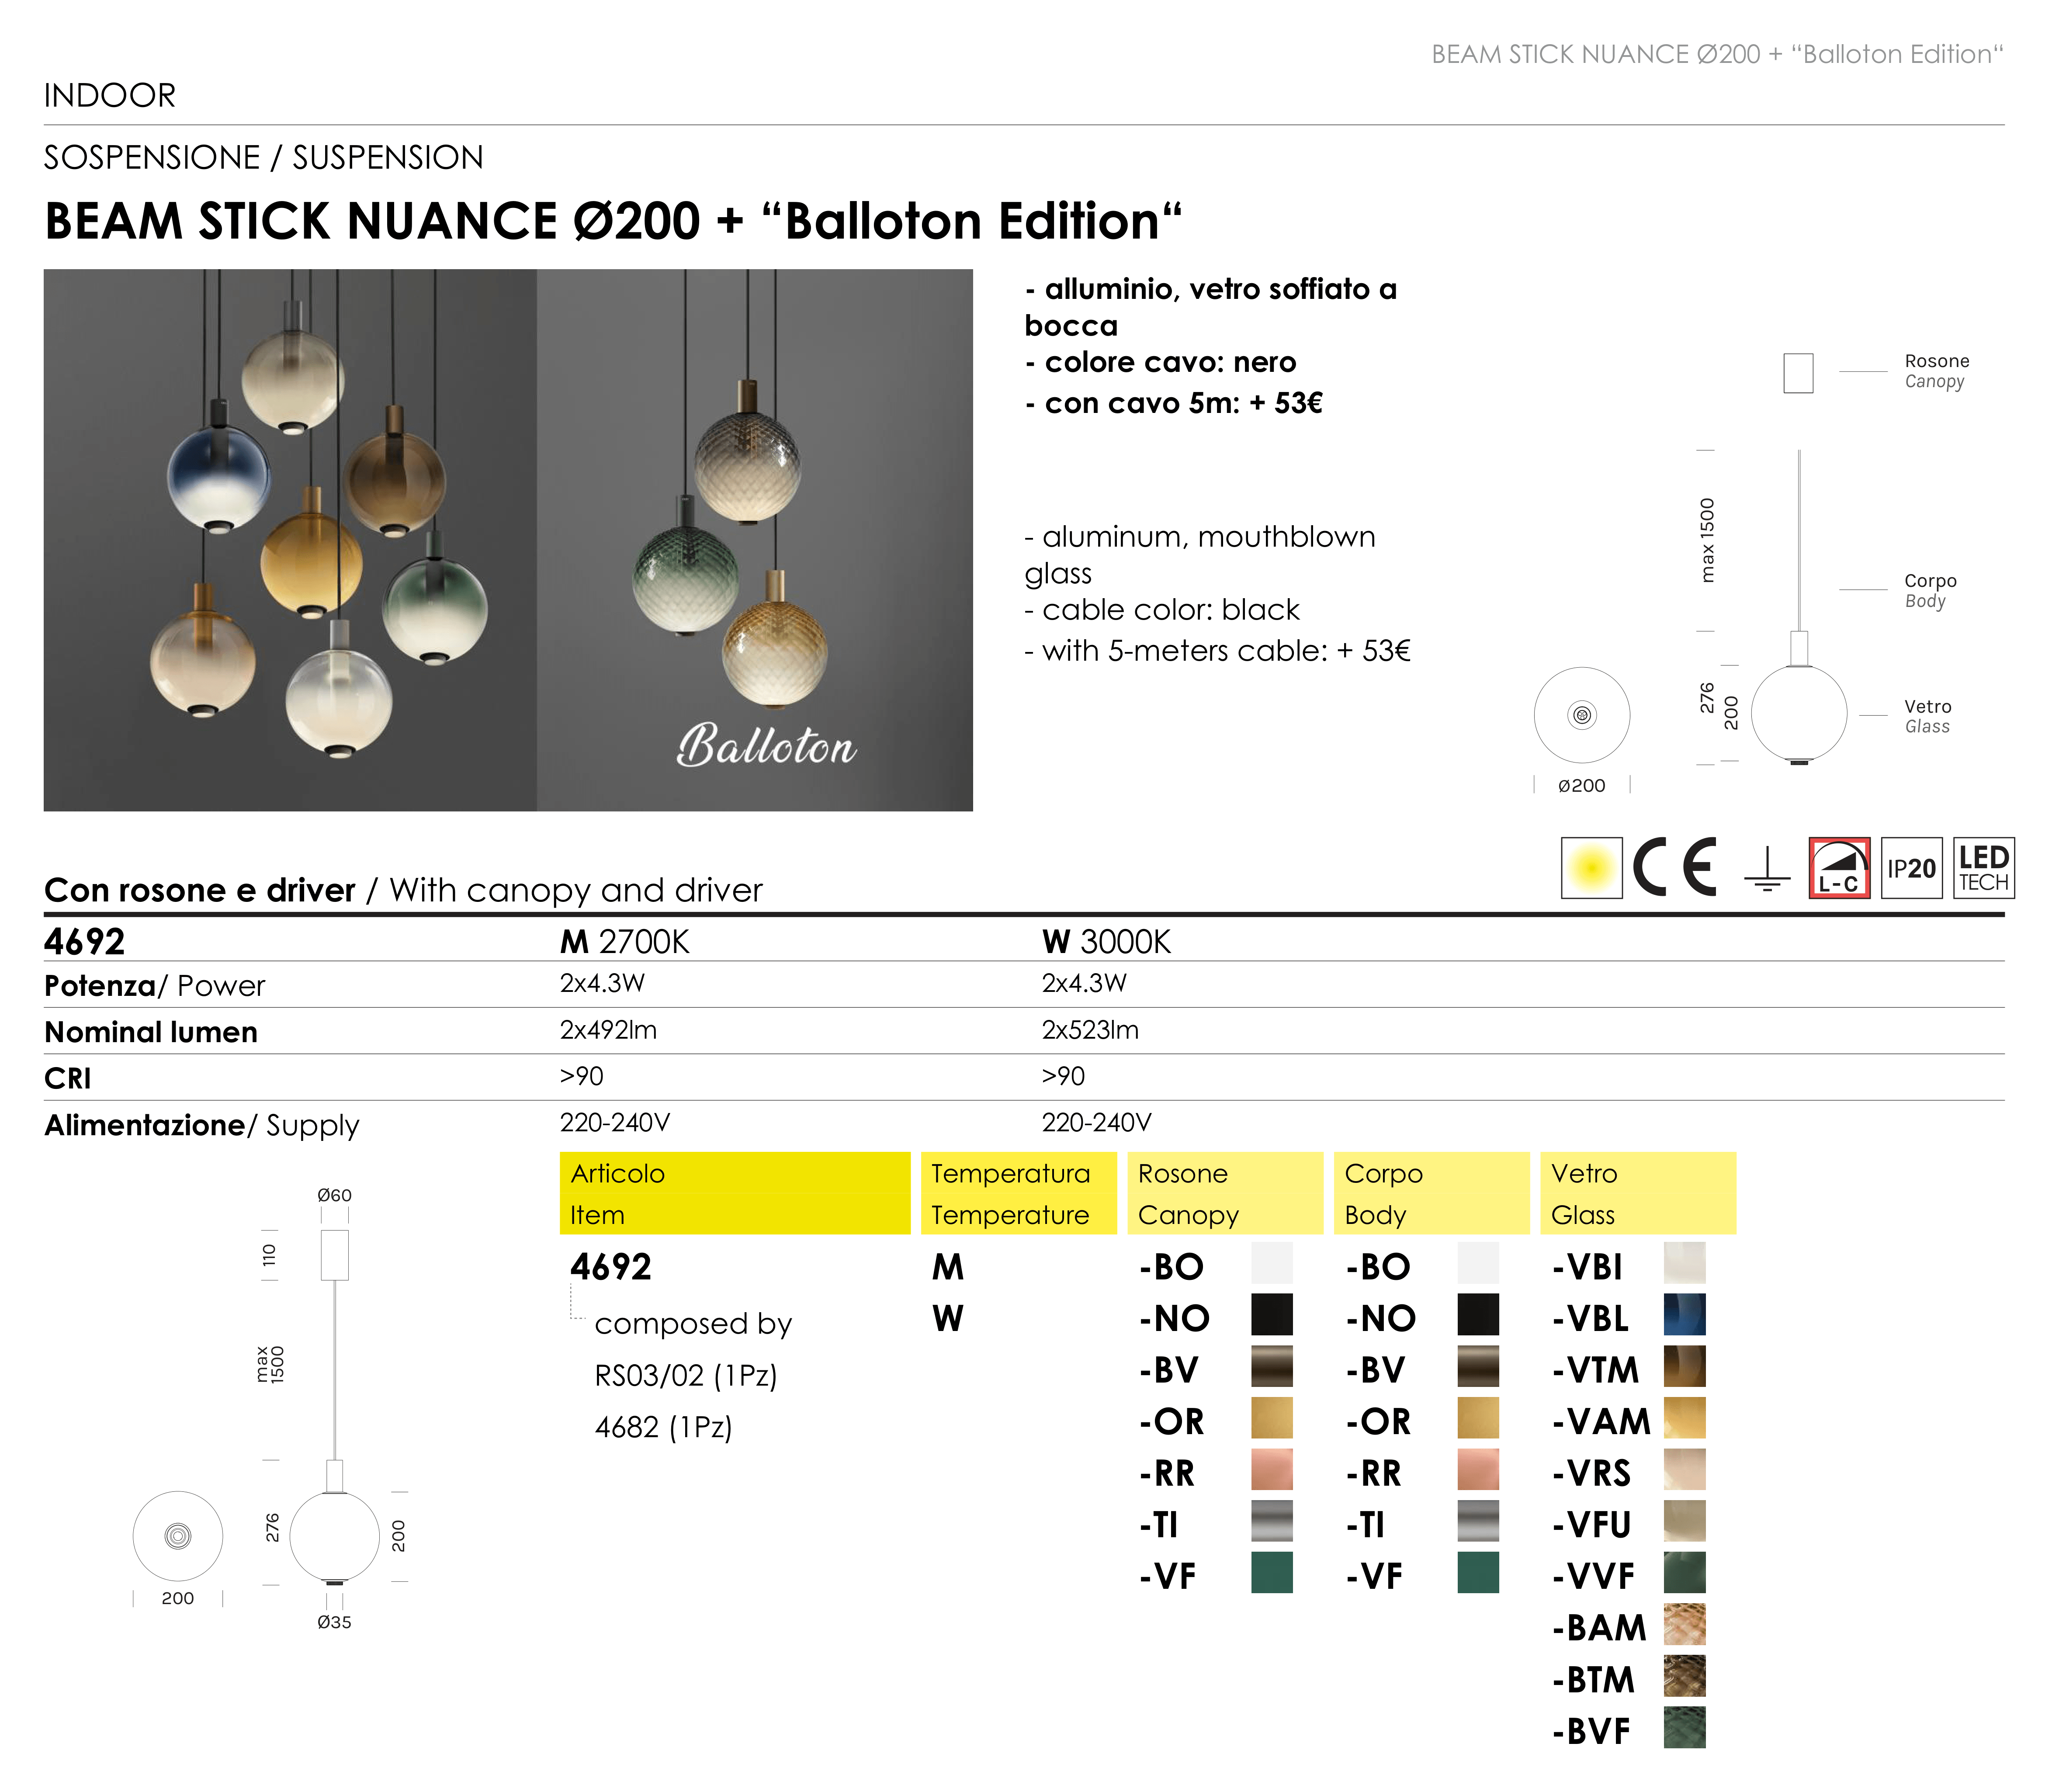Click the 'with 5-meters cable: + 53€' line
Viewport: 2059px width, 1792px height.
tap(1217, 651)
